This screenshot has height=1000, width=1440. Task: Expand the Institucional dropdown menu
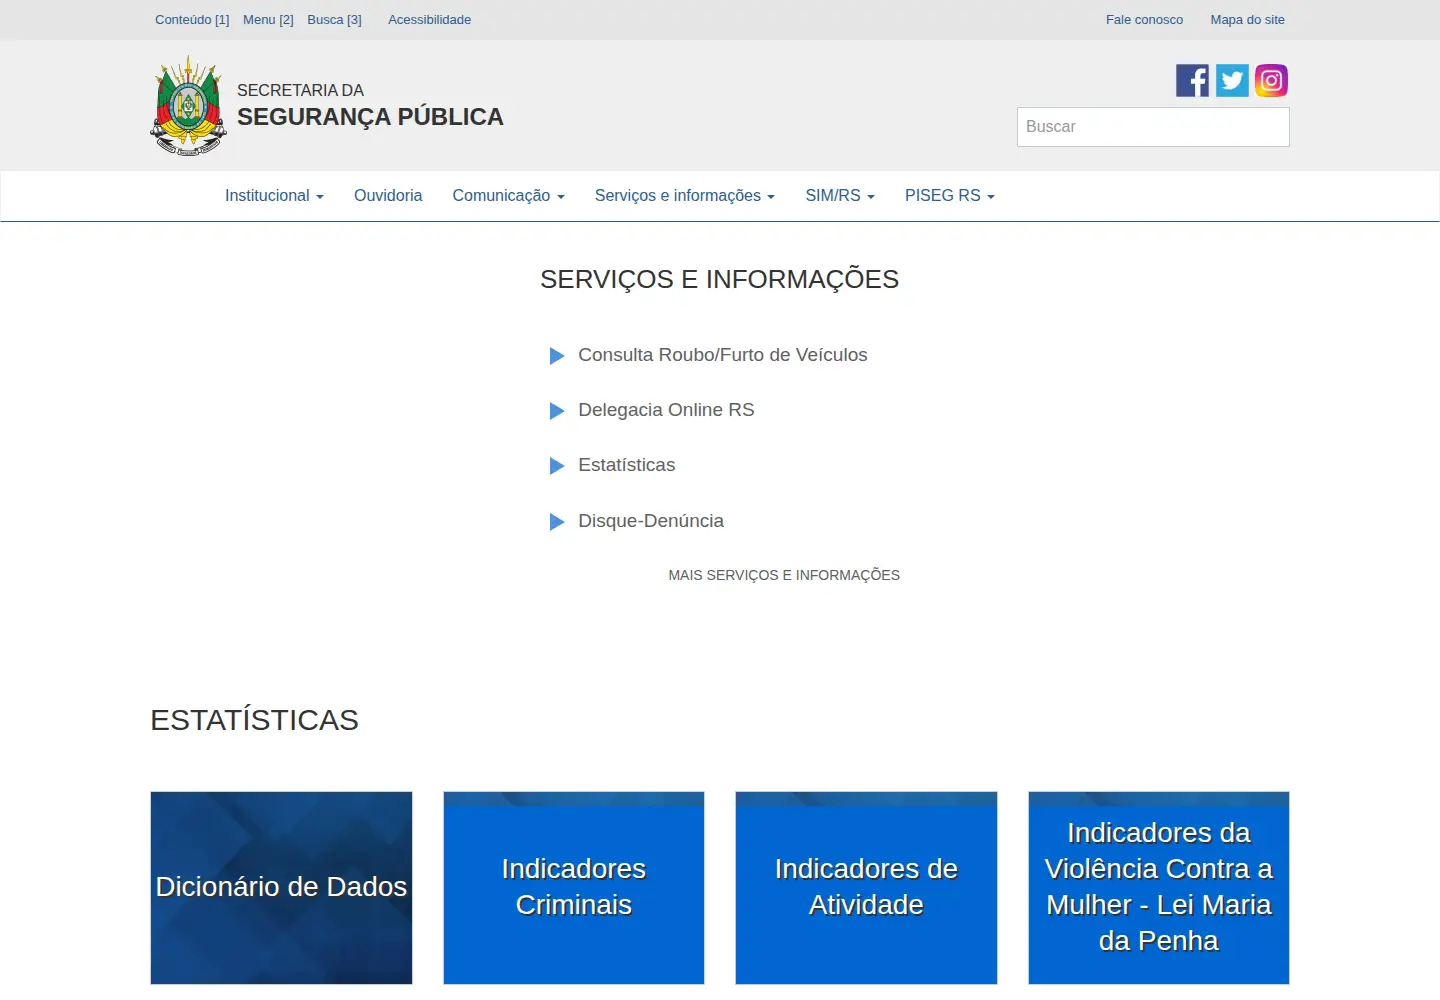coord(274,196)
